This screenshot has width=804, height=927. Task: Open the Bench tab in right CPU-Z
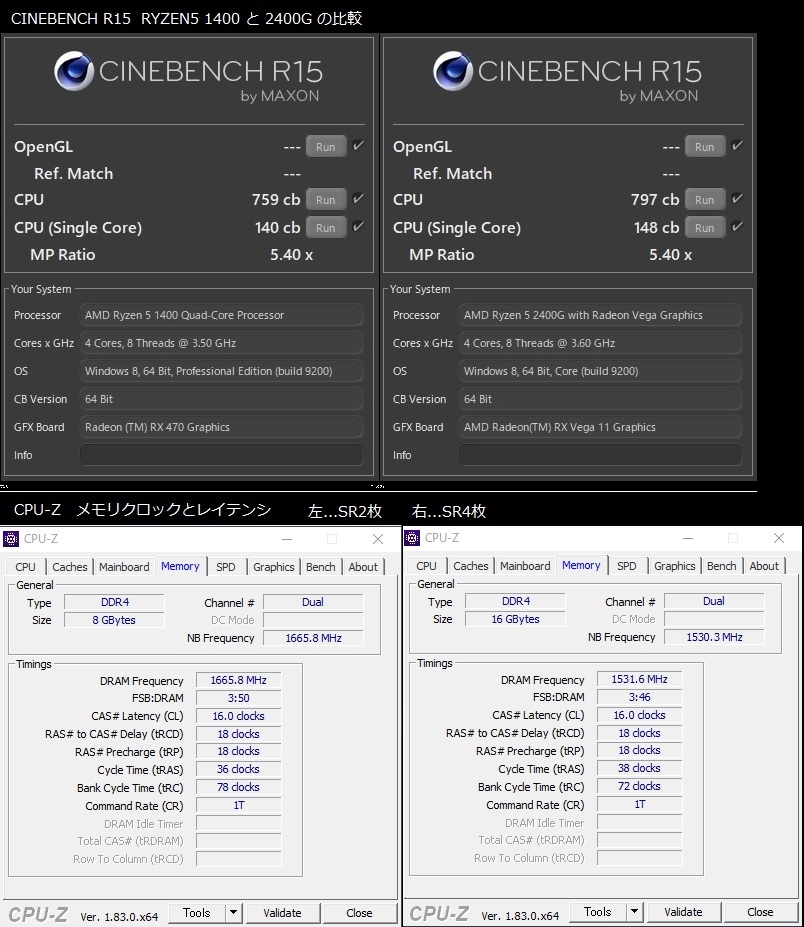722,566
